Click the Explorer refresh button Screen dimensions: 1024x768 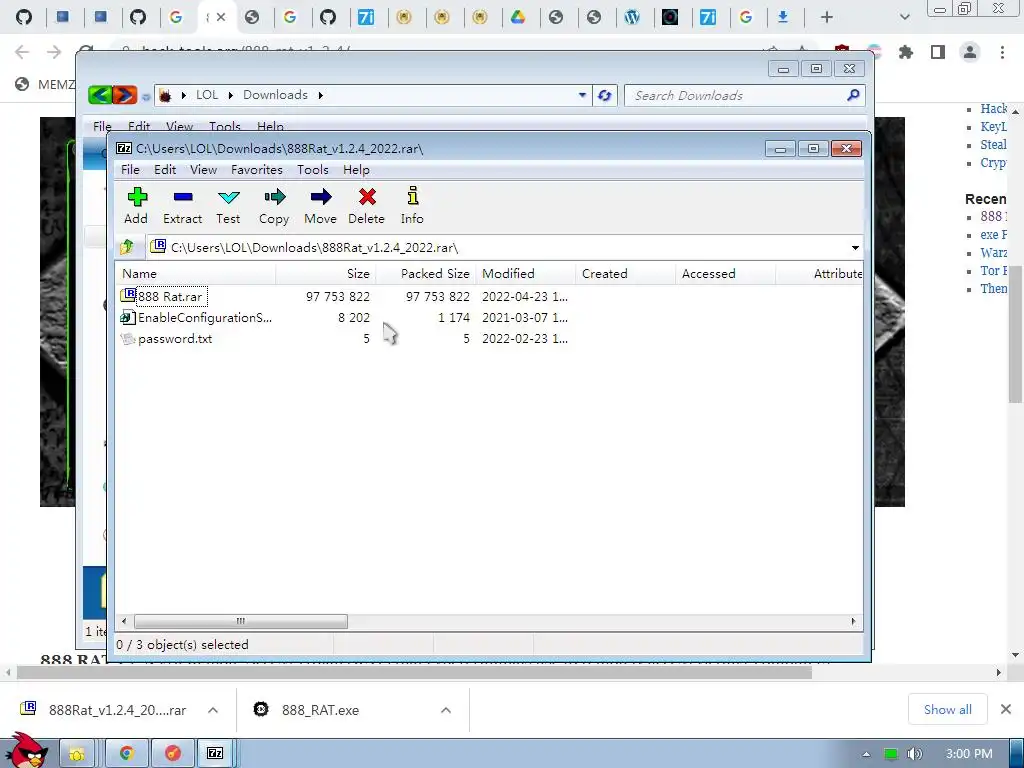pos(605,95)
